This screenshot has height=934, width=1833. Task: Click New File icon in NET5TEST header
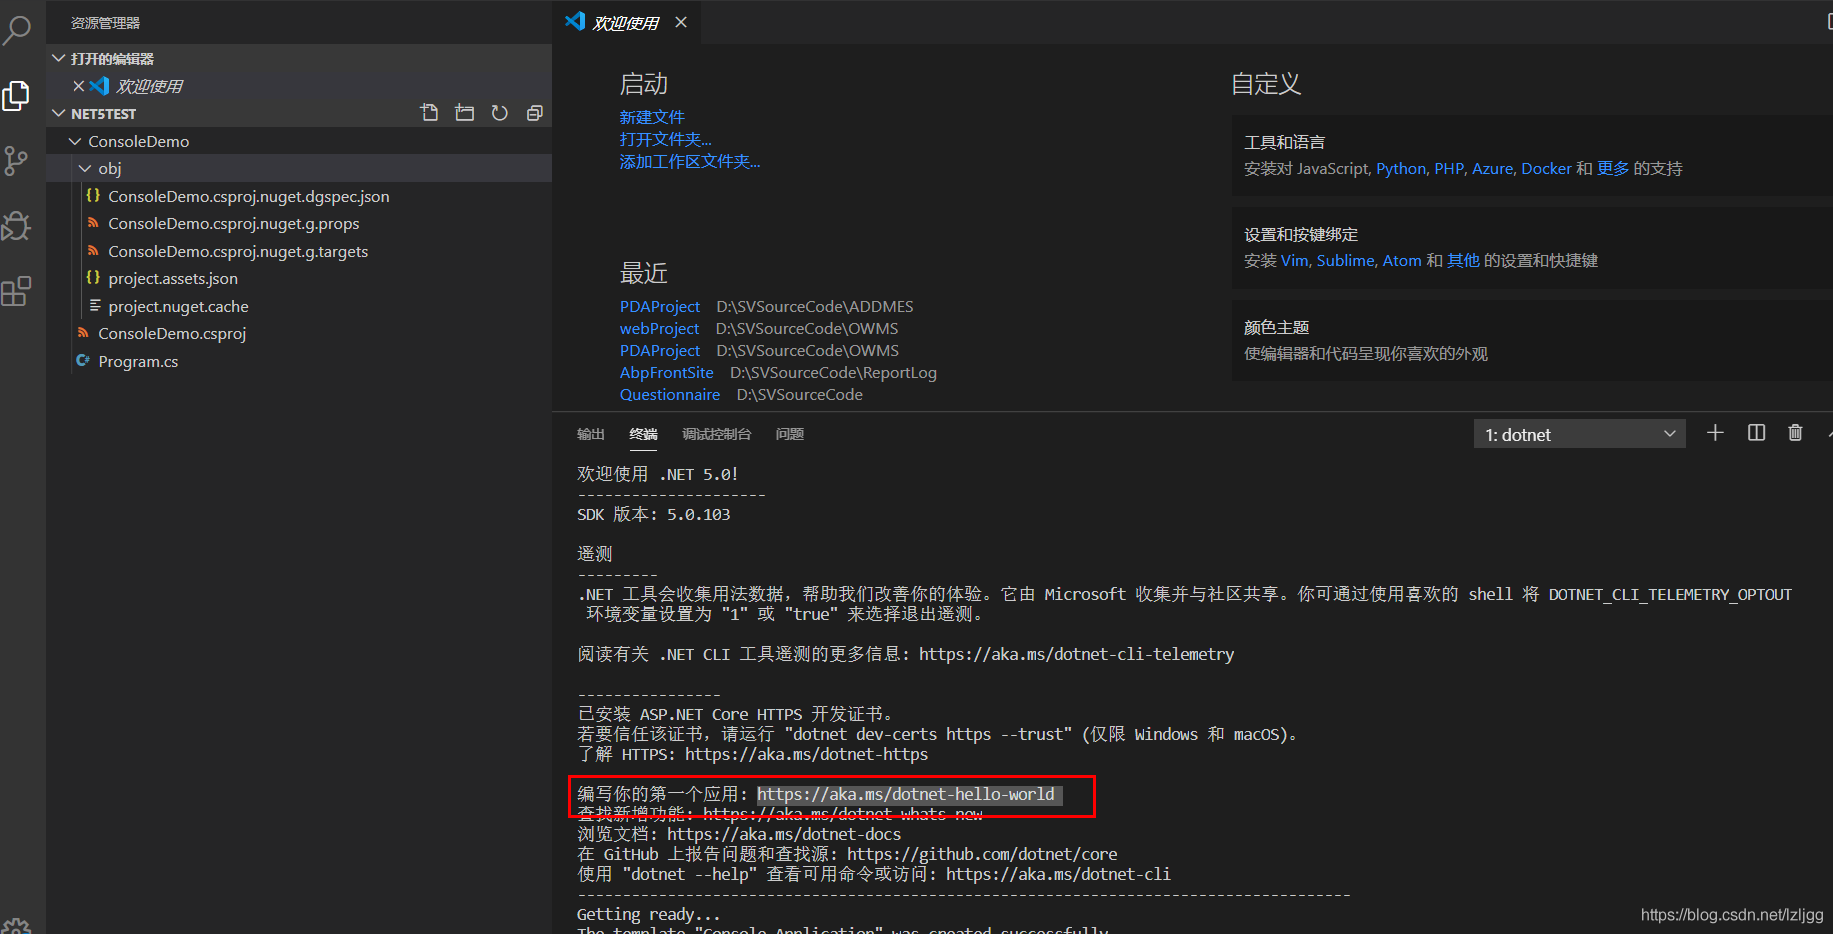(x=429, y=113)
